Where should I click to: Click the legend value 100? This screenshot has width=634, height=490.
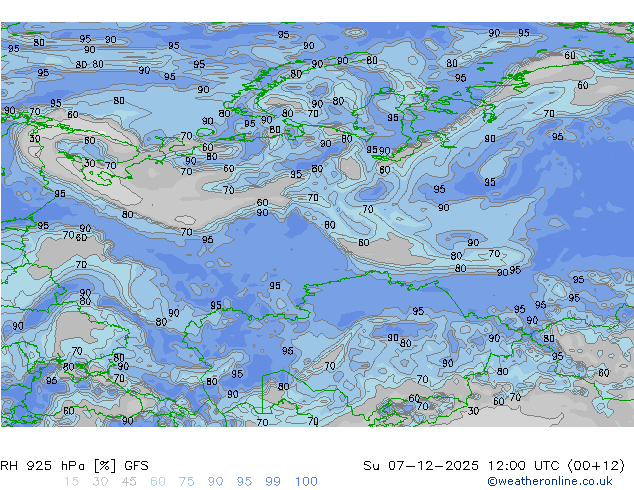point(306,482)
